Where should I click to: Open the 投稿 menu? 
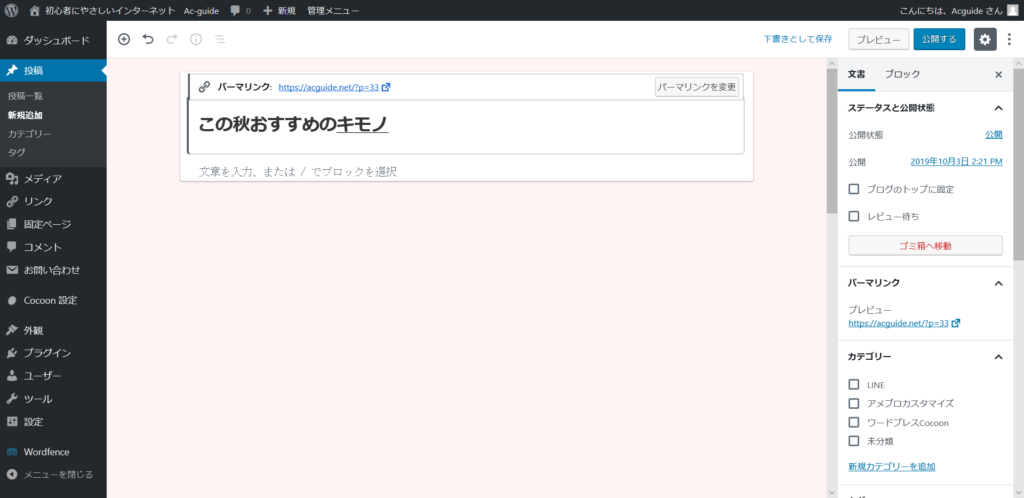click(54, 70)
